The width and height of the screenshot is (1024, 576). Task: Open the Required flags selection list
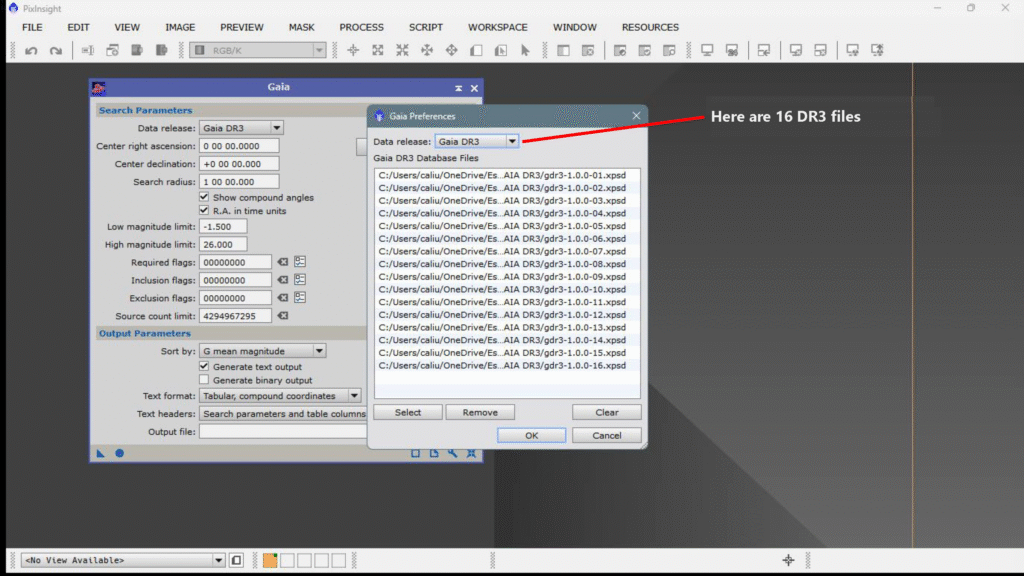point(300,262)
